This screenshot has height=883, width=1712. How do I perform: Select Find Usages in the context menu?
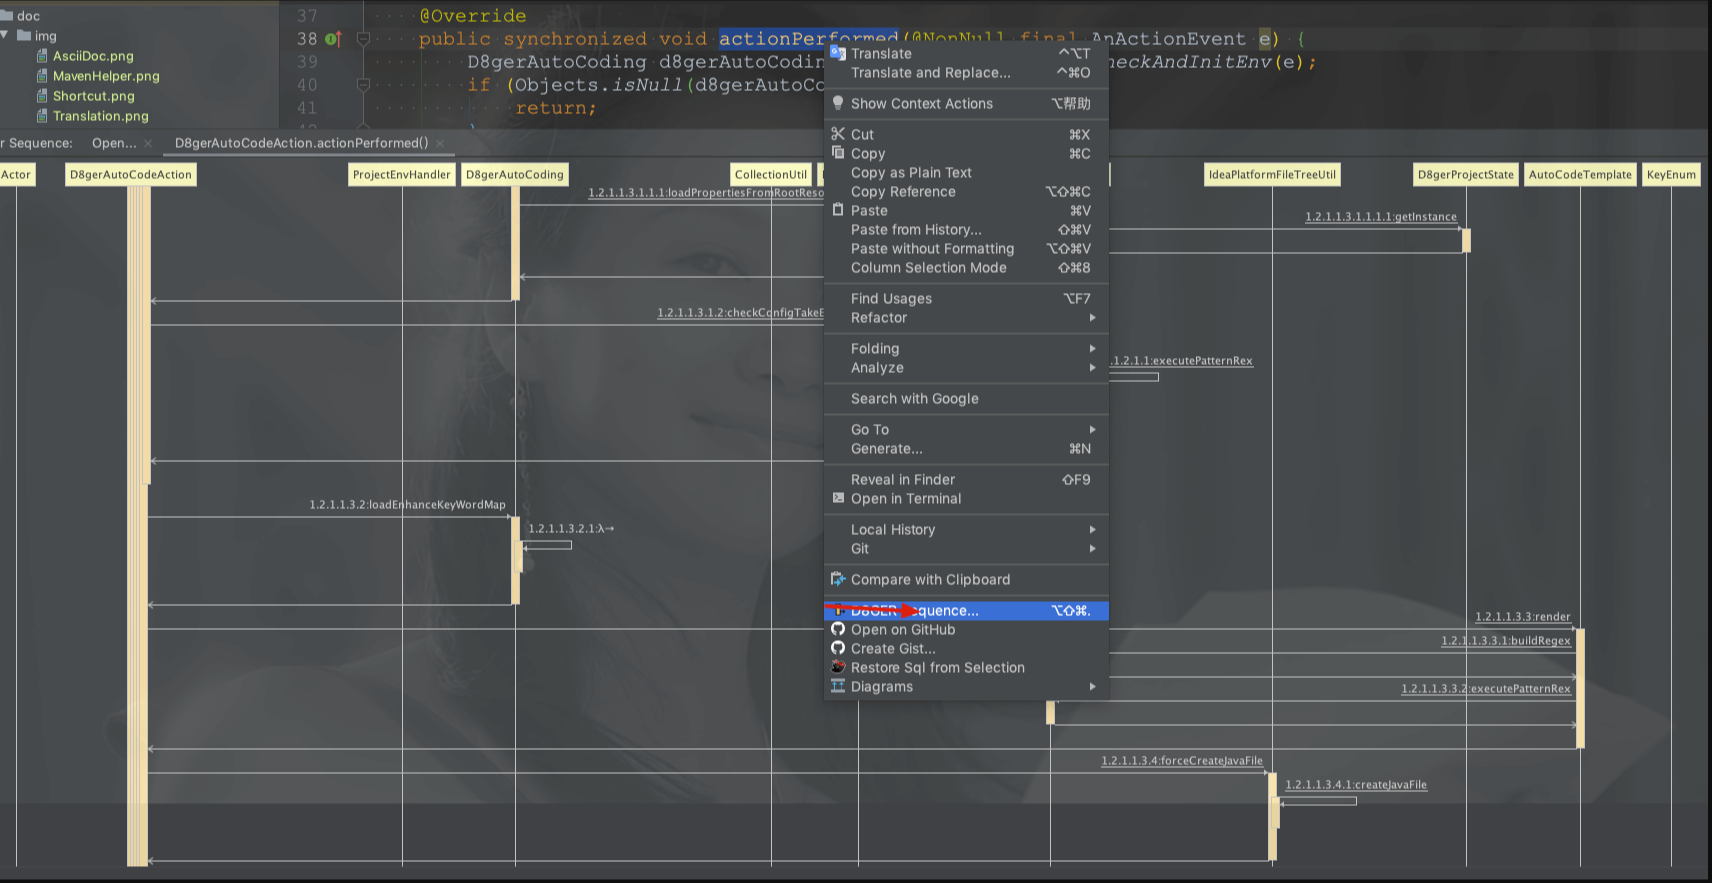(966, 299)
